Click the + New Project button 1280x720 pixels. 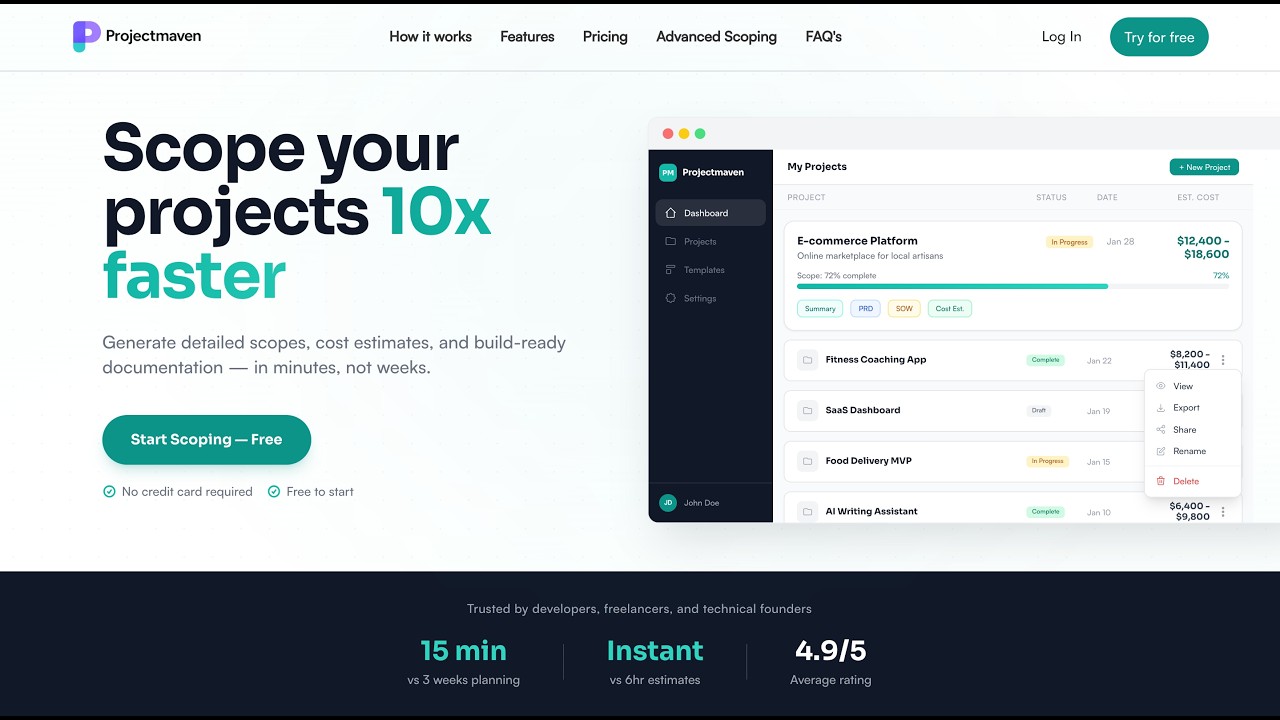coord(1204,167)
